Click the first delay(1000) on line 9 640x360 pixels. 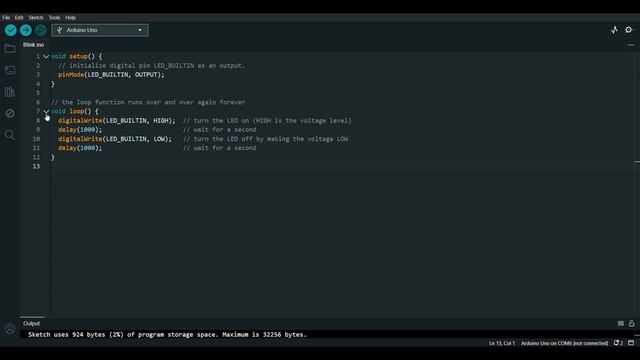[x=80, y=129]
